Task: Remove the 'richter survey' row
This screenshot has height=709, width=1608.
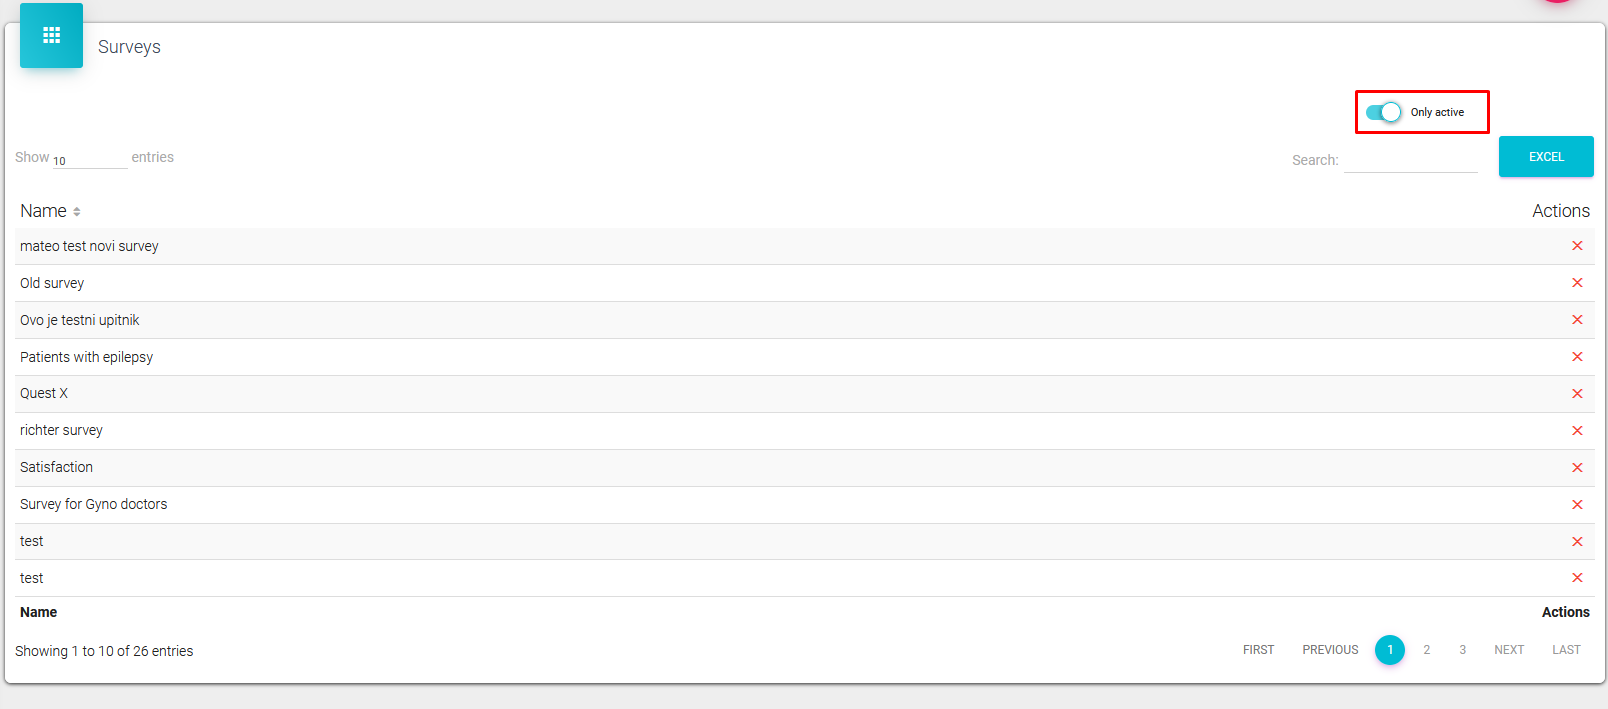Action: (x=1577, y=431)
